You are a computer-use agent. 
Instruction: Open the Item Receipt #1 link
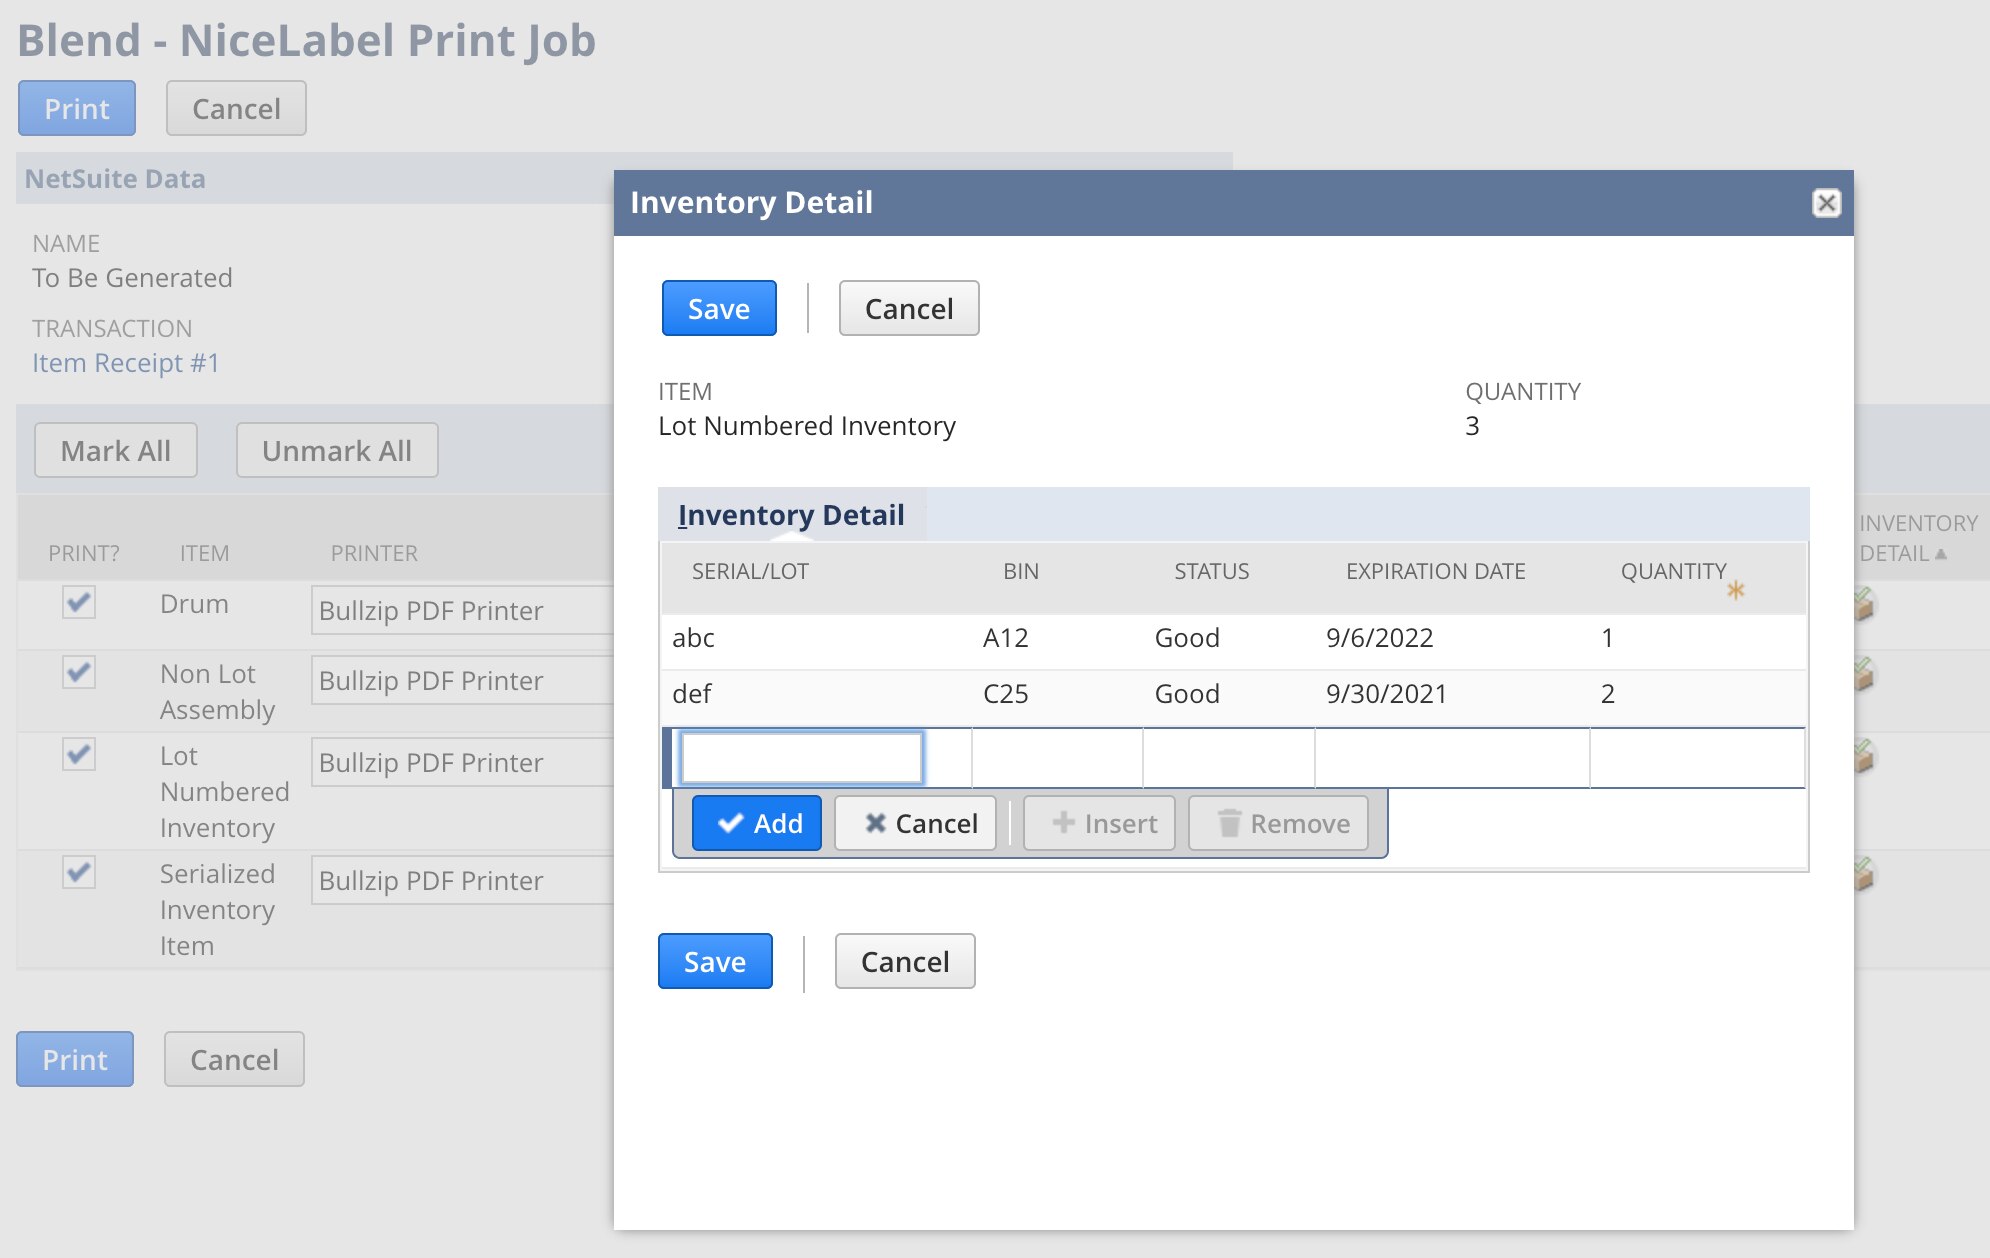pyautogui.click(x=125, y=362)
